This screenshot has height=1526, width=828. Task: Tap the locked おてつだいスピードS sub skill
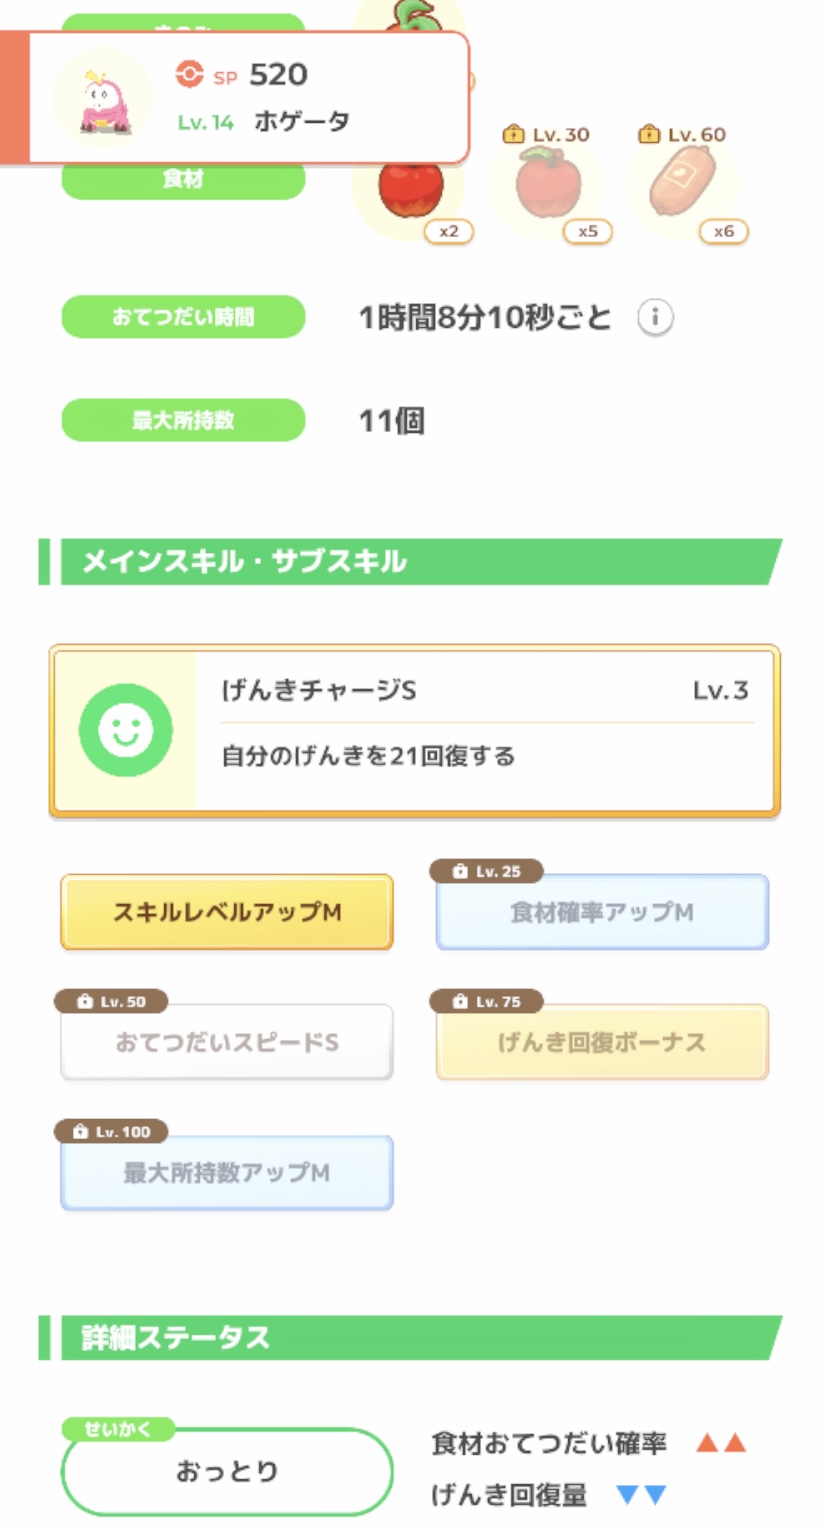point(227,1043)
